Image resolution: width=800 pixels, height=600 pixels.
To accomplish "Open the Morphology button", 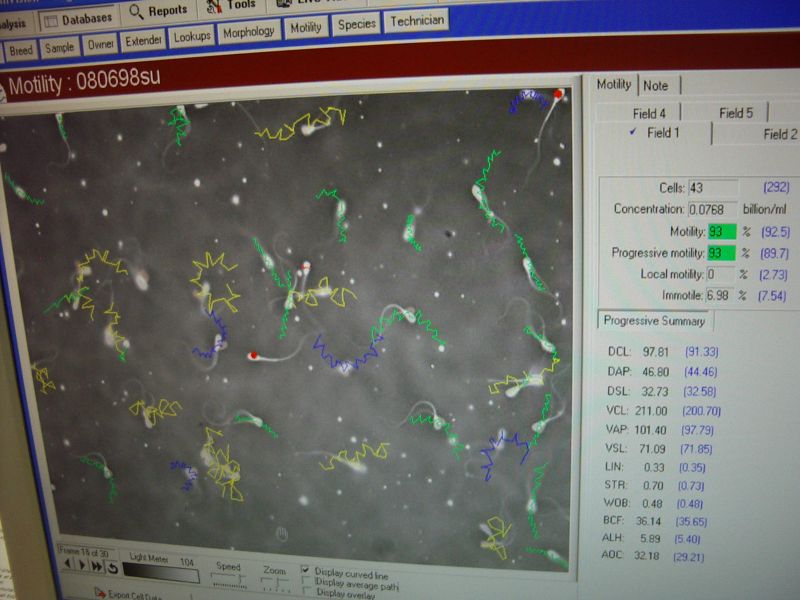I will coord(248,33).
